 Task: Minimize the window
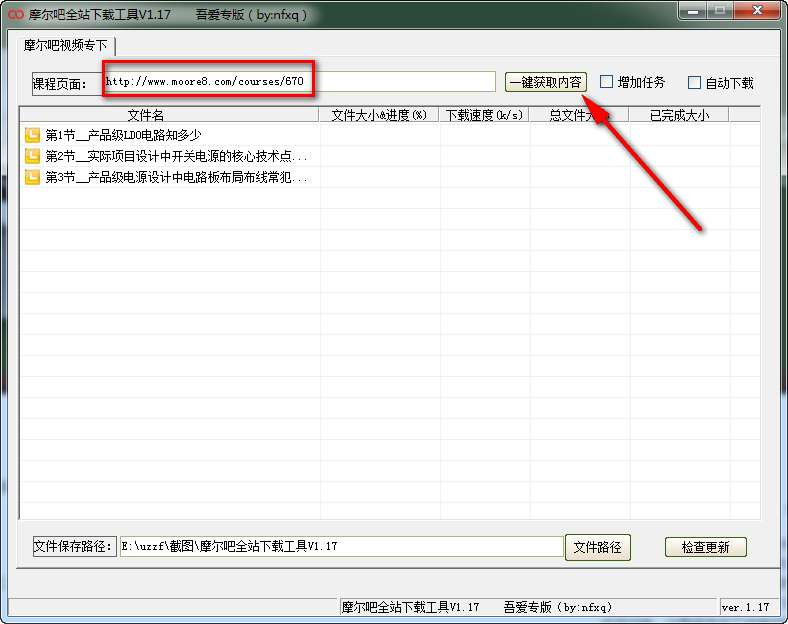tap(693, 11)
